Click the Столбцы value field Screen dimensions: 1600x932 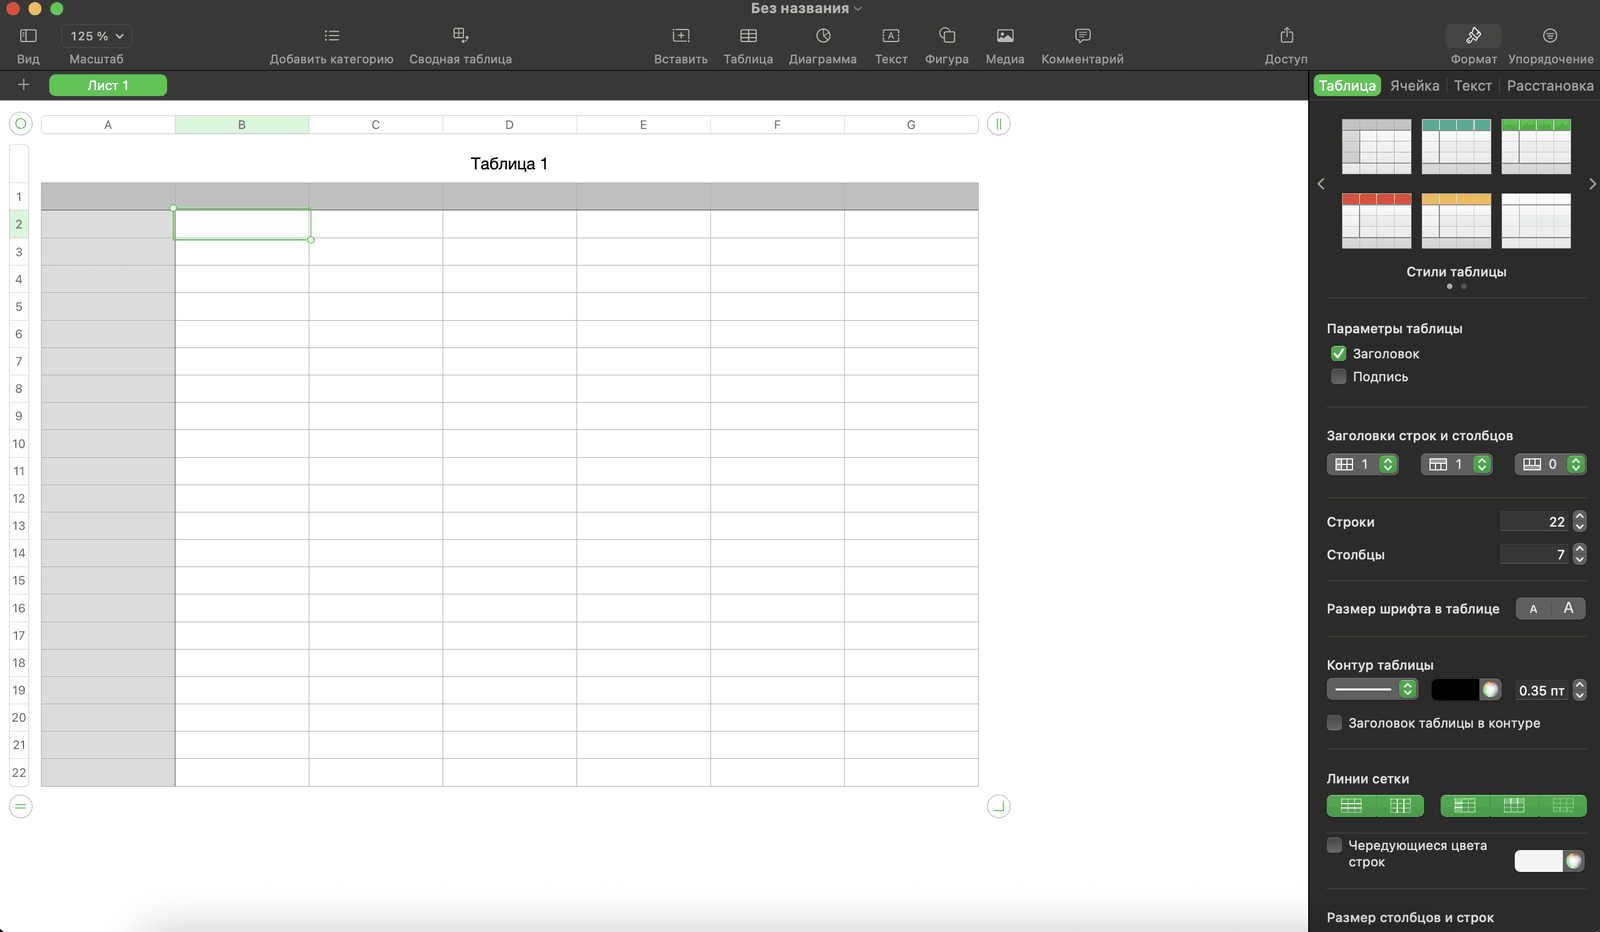tap(1535, 554)
